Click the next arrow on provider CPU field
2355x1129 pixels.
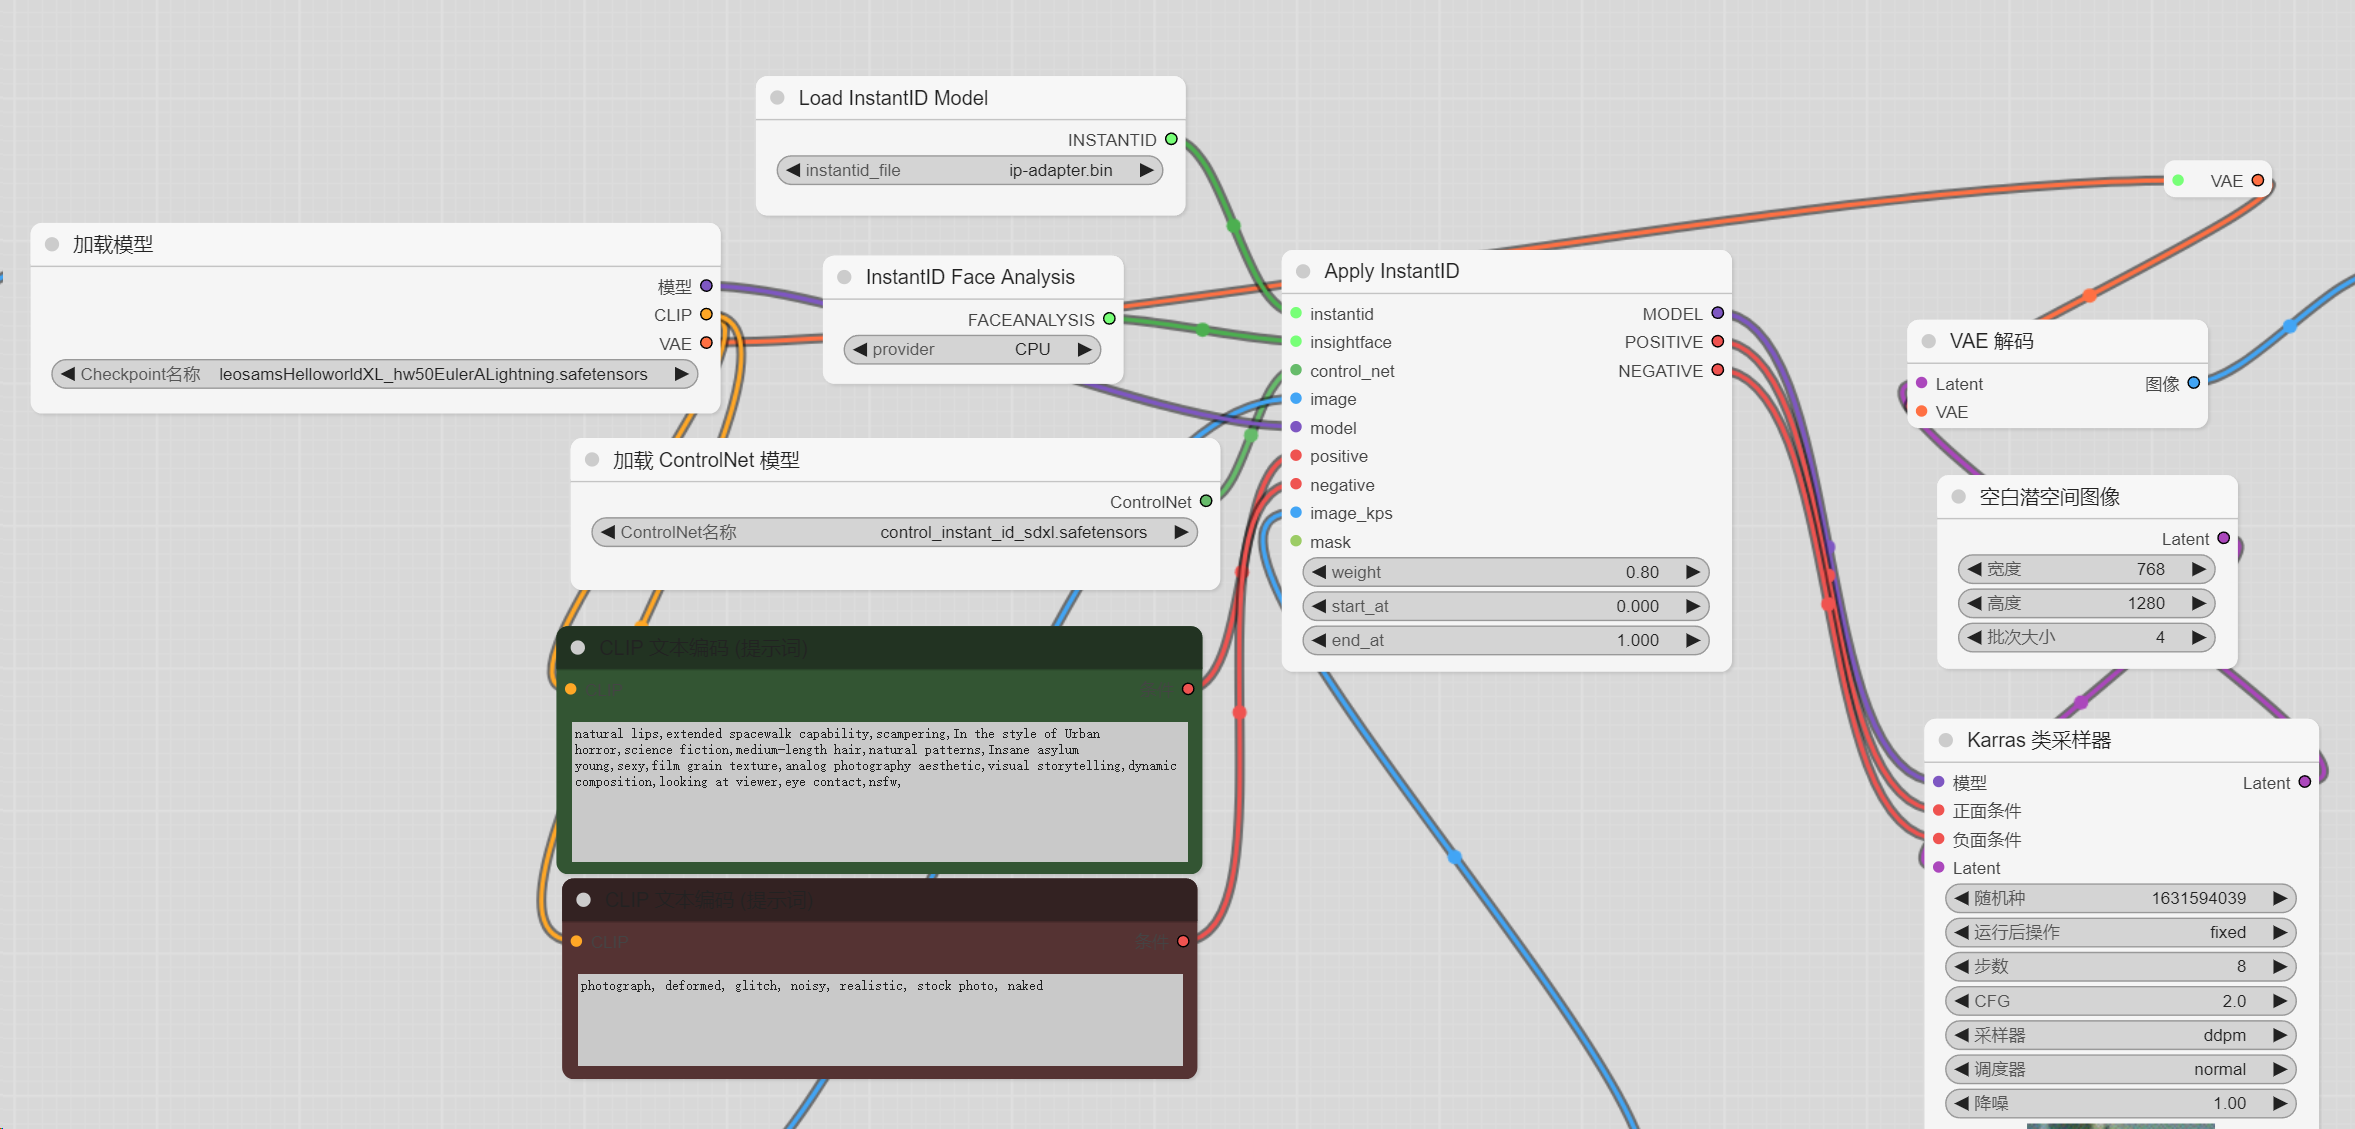(1084, 349)
